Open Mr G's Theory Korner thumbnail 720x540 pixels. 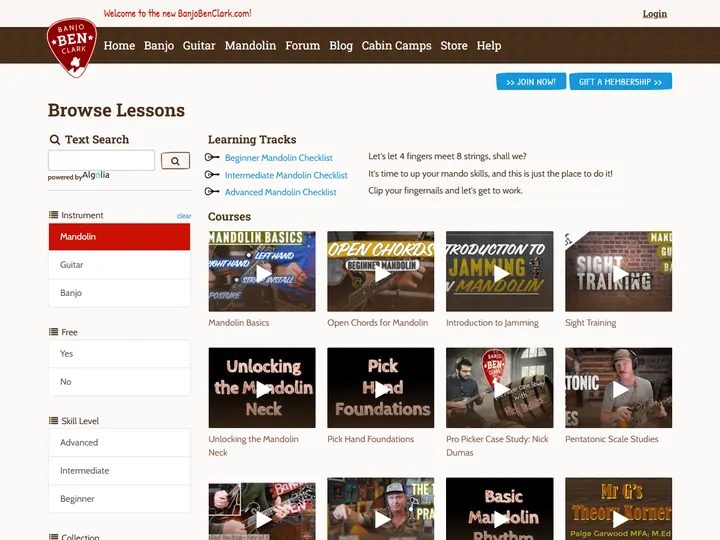click(619, 509)
